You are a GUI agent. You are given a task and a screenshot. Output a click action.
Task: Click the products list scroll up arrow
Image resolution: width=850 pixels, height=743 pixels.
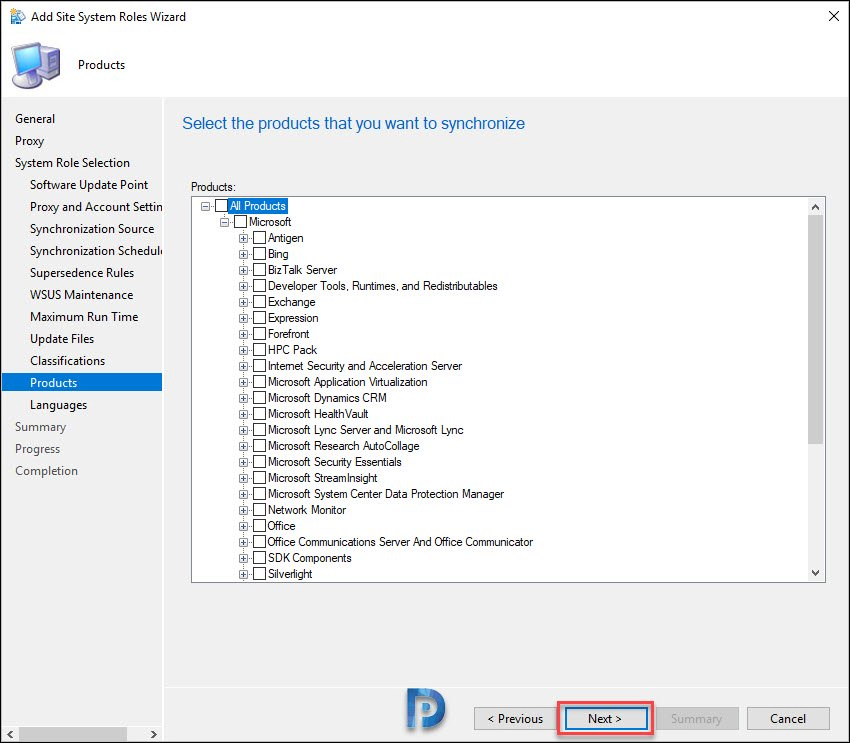tap(815, 206)
